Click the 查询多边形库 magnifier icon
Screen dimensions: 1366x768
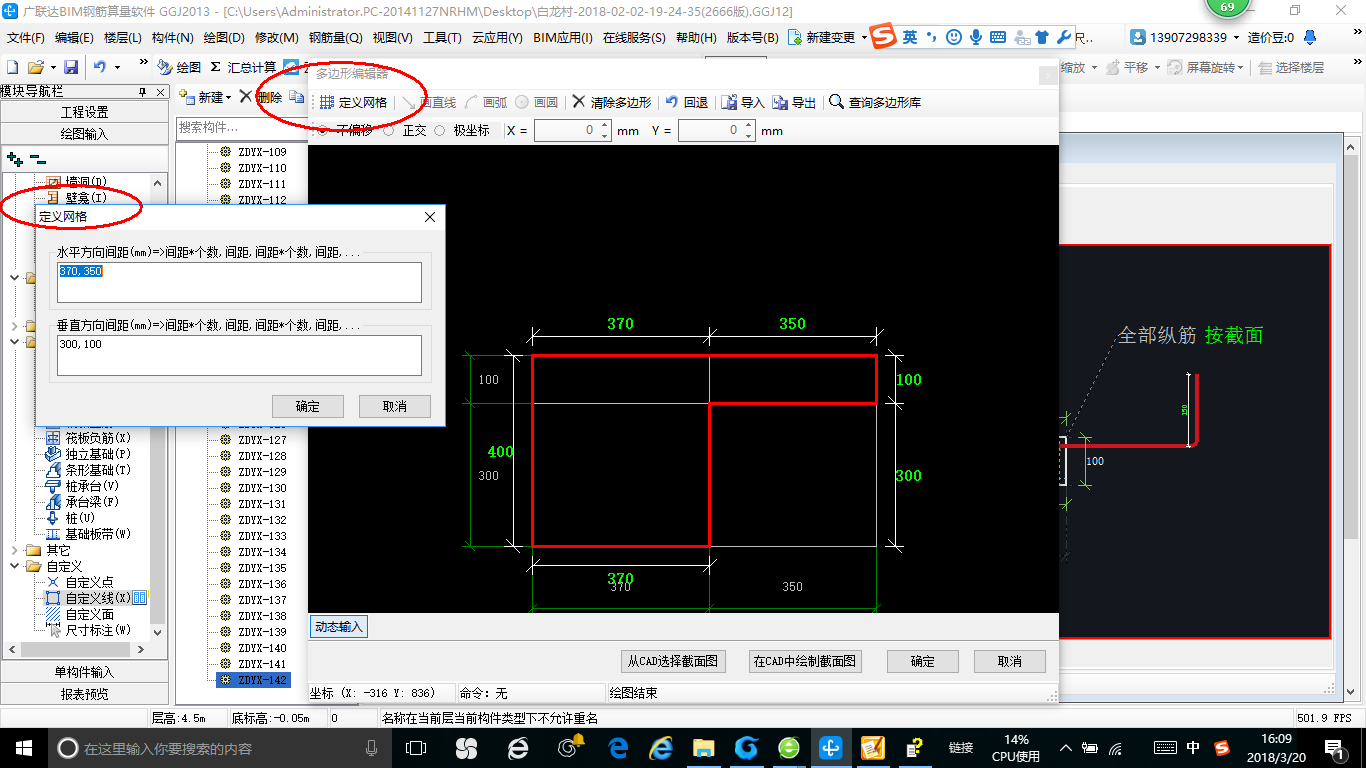point(836,102)
